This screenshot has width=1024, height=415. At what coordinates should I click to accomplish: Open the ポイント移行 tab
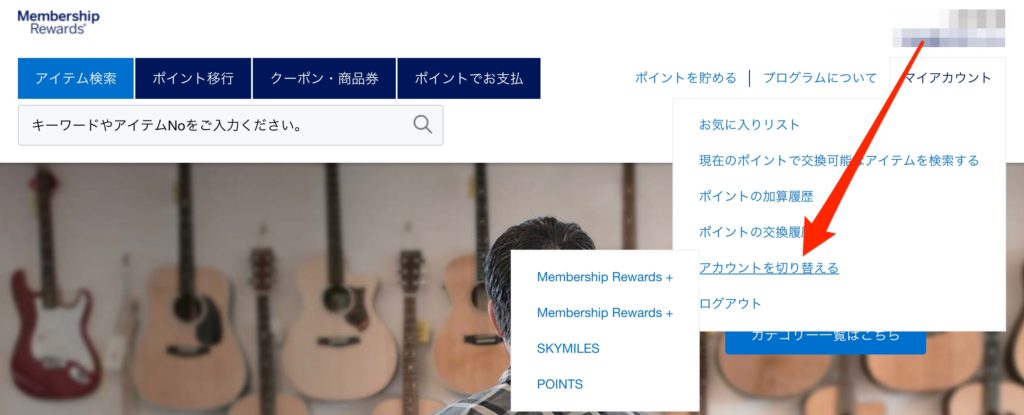[x=193, y=78]
